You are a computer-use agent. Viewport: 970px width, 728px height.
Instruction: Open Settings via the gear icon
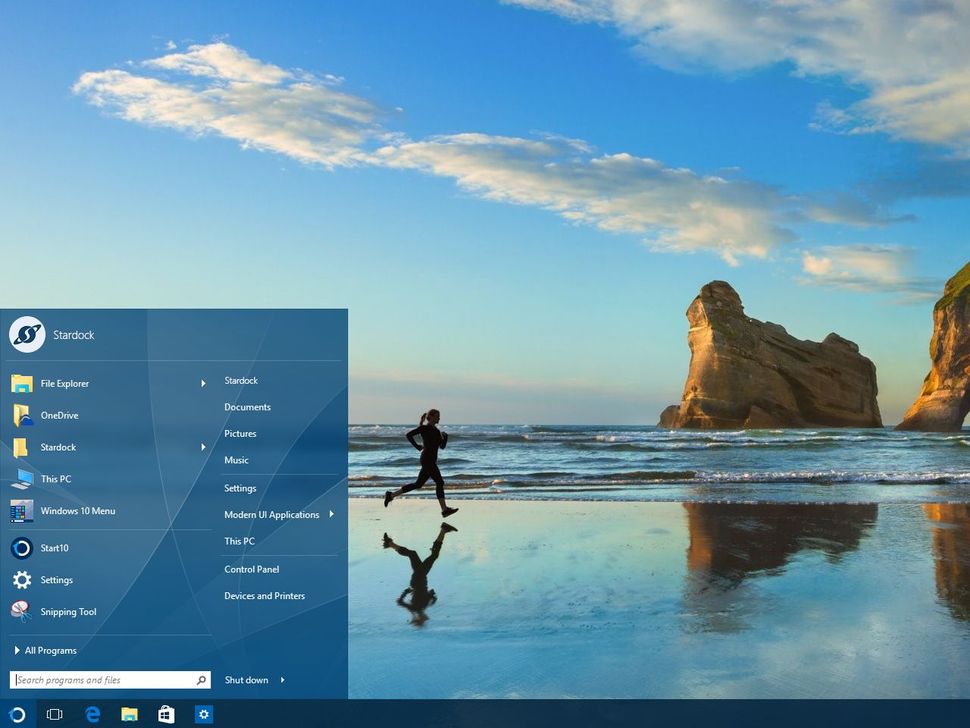[56, 580]
